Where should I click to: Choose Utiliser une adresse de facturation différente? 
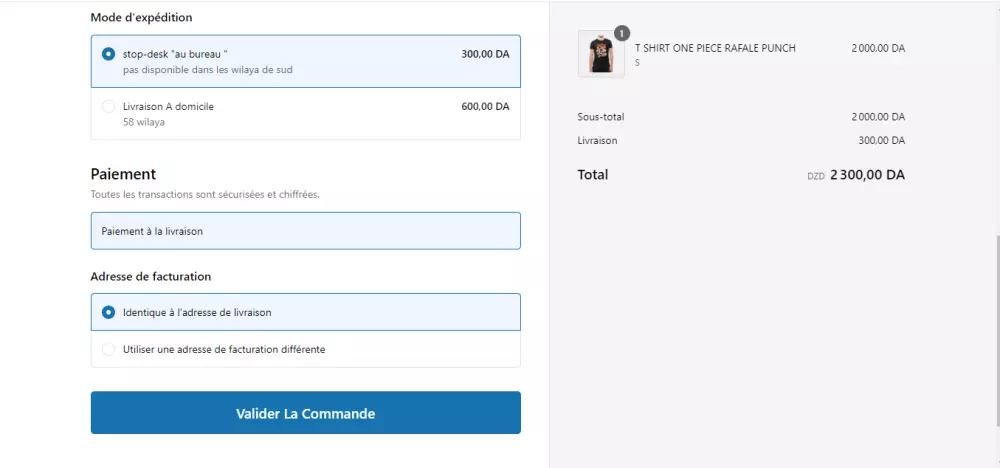pyautogui.click(x=108, y=349)
